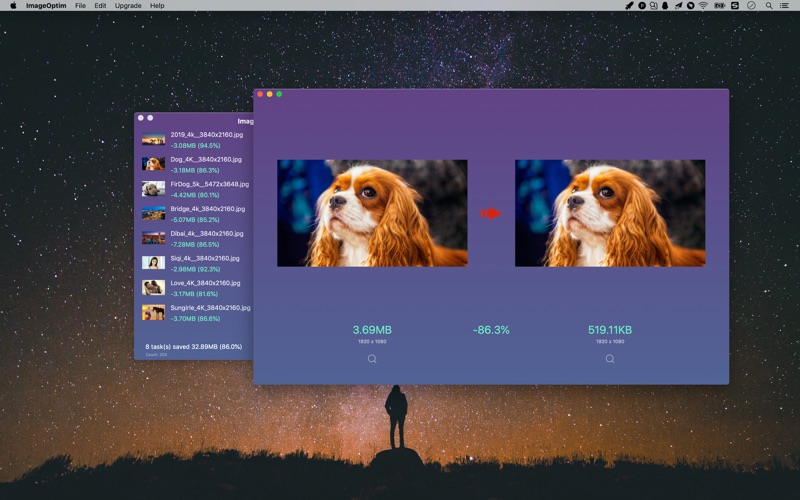Click the paper plane menu bar icon
The height and width of the screenshot is (500, 800).
coord(678,6)
